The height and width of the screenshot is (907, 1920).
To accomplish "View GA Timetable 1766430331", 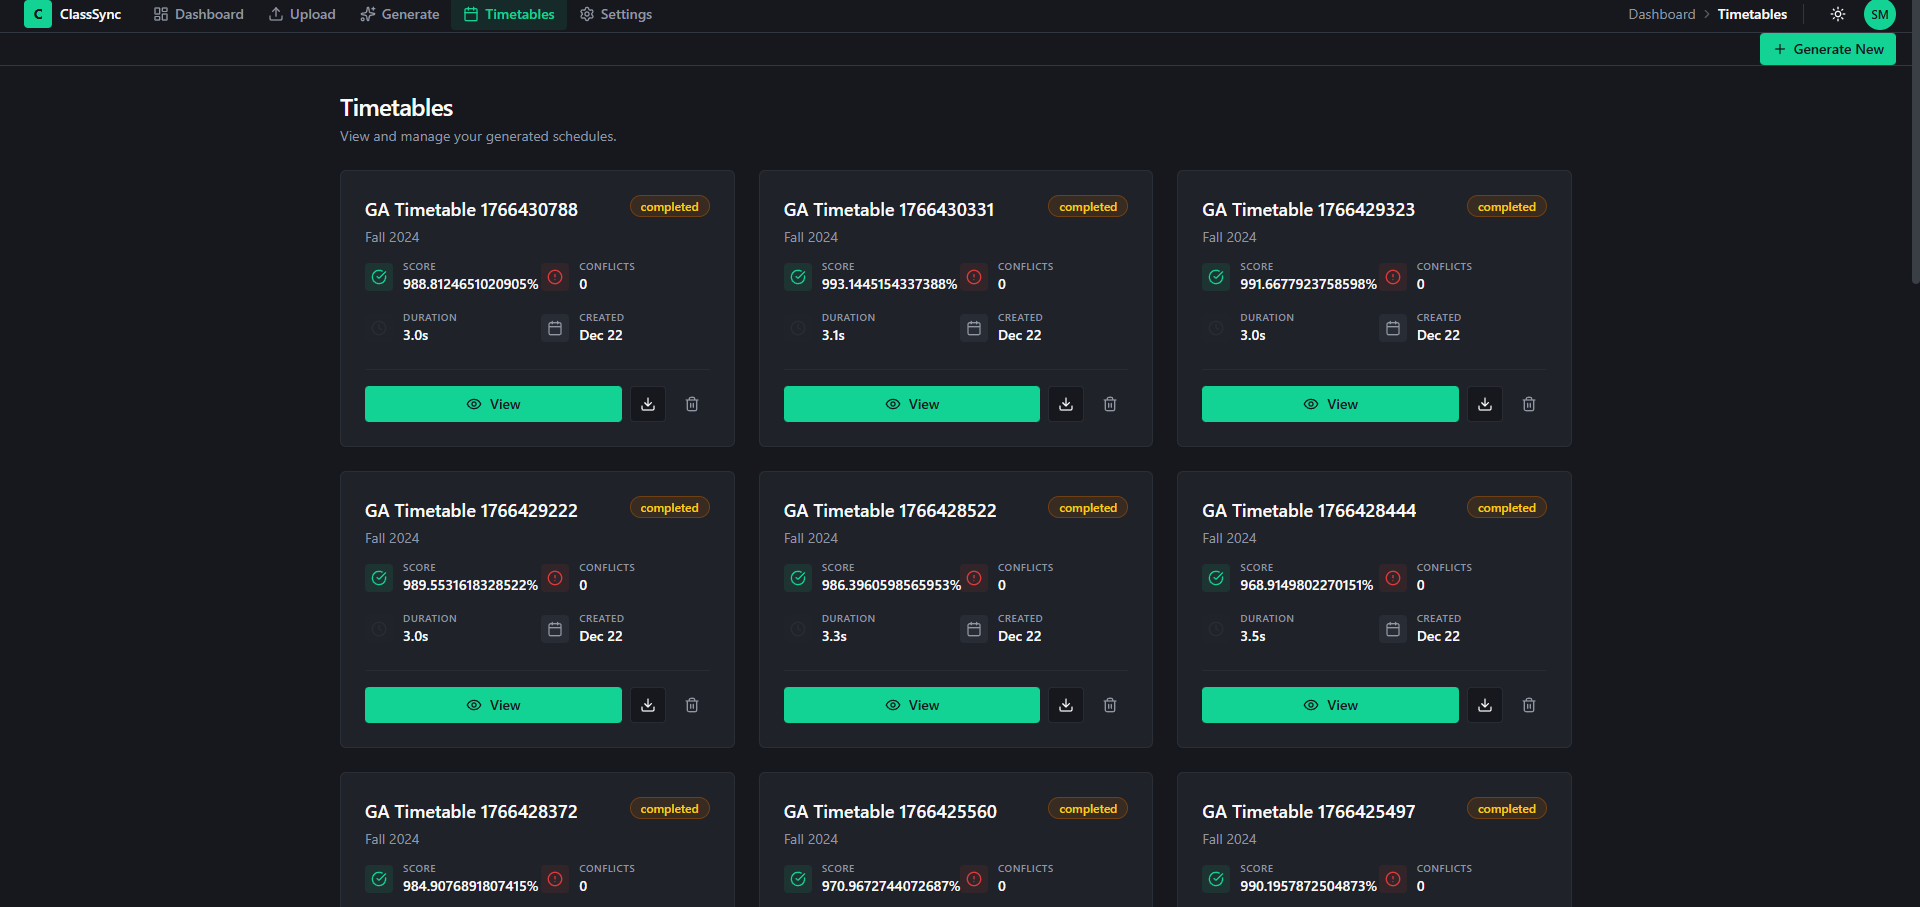I will coord(912,404).
